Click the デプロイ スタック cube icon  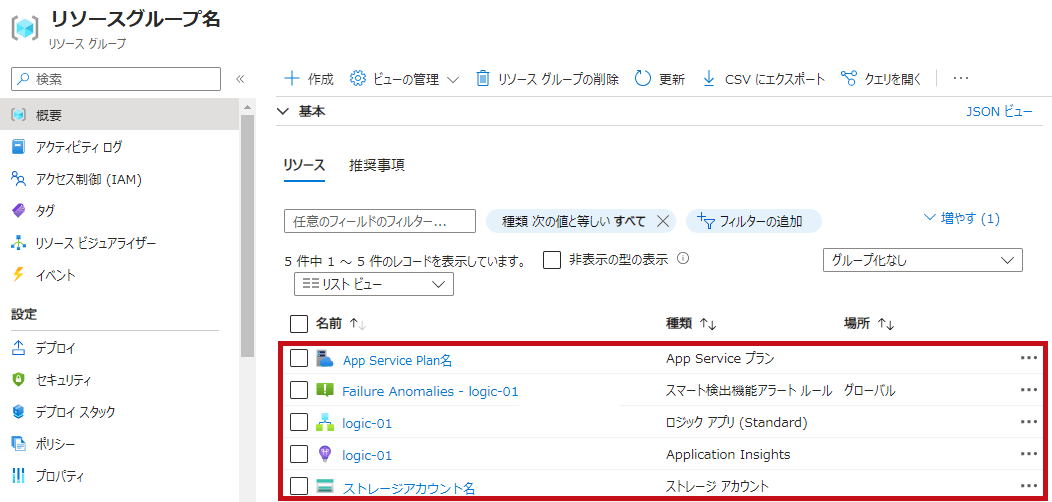point(19,412)
